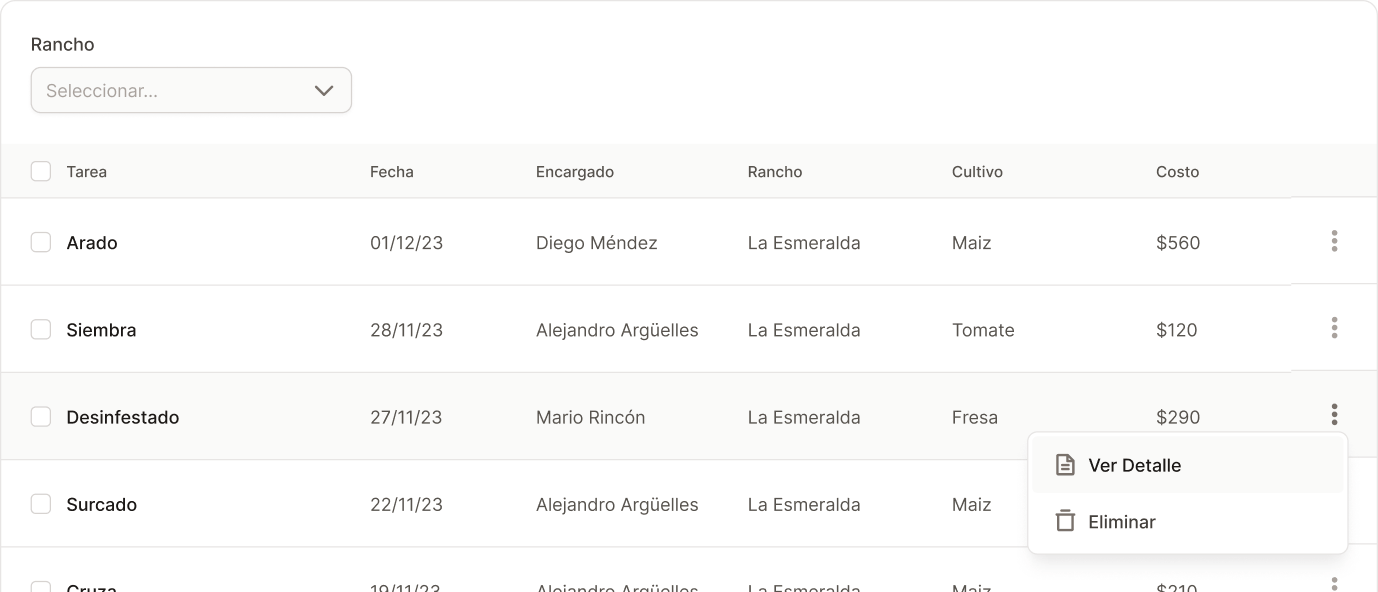Check the Arado task checkbox
The width and height of the screenshot is (1378, 592).
pos(41,242)
